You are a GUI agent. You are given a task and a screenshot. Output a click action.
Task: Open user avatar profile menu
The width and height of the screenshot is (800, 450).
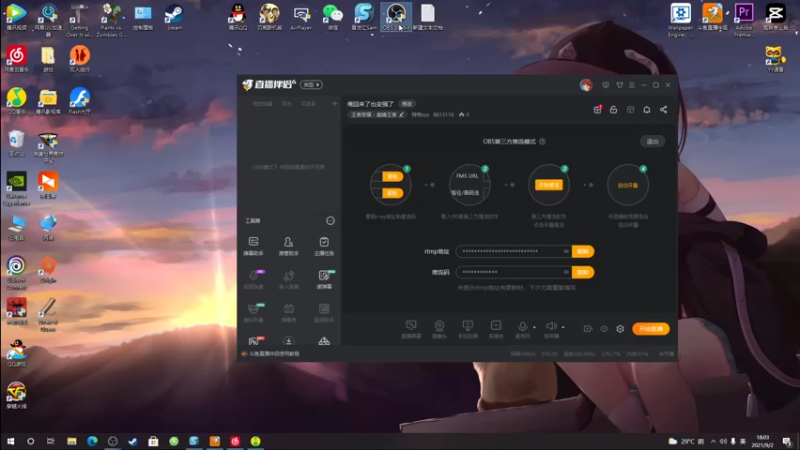coord(586,85)
